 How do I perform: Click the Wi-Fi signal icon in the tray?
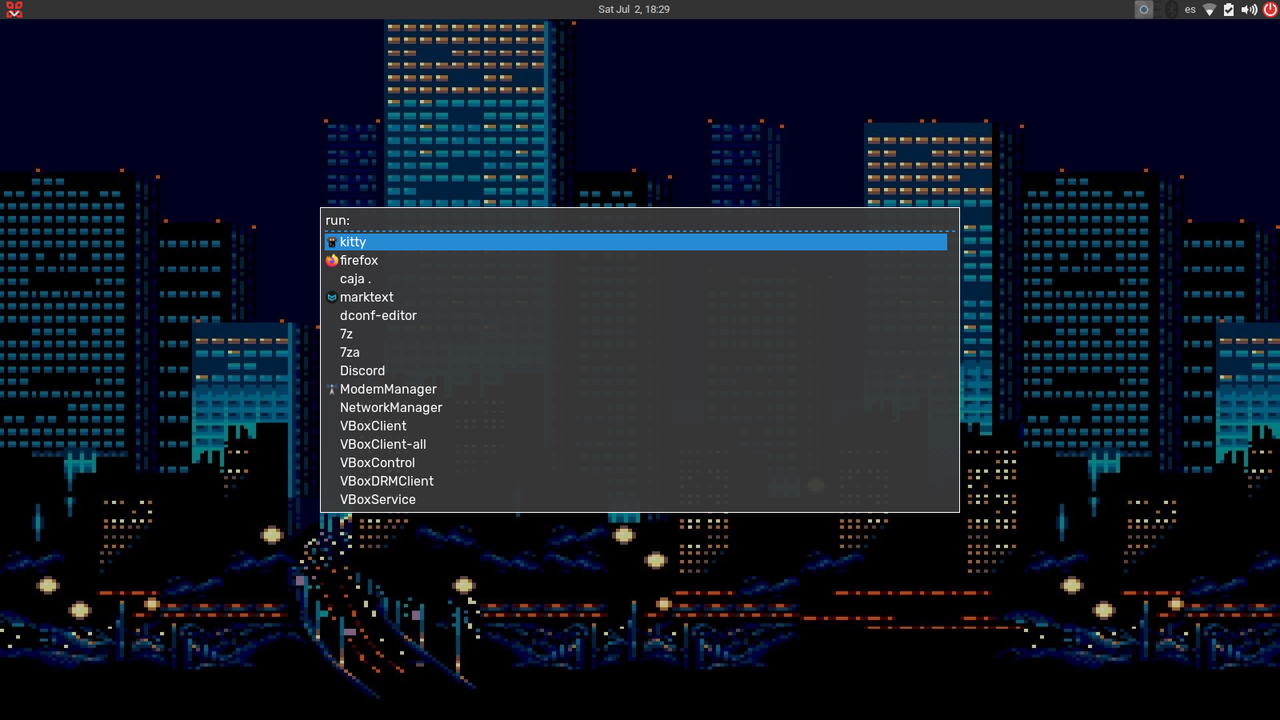(1209, 9)
